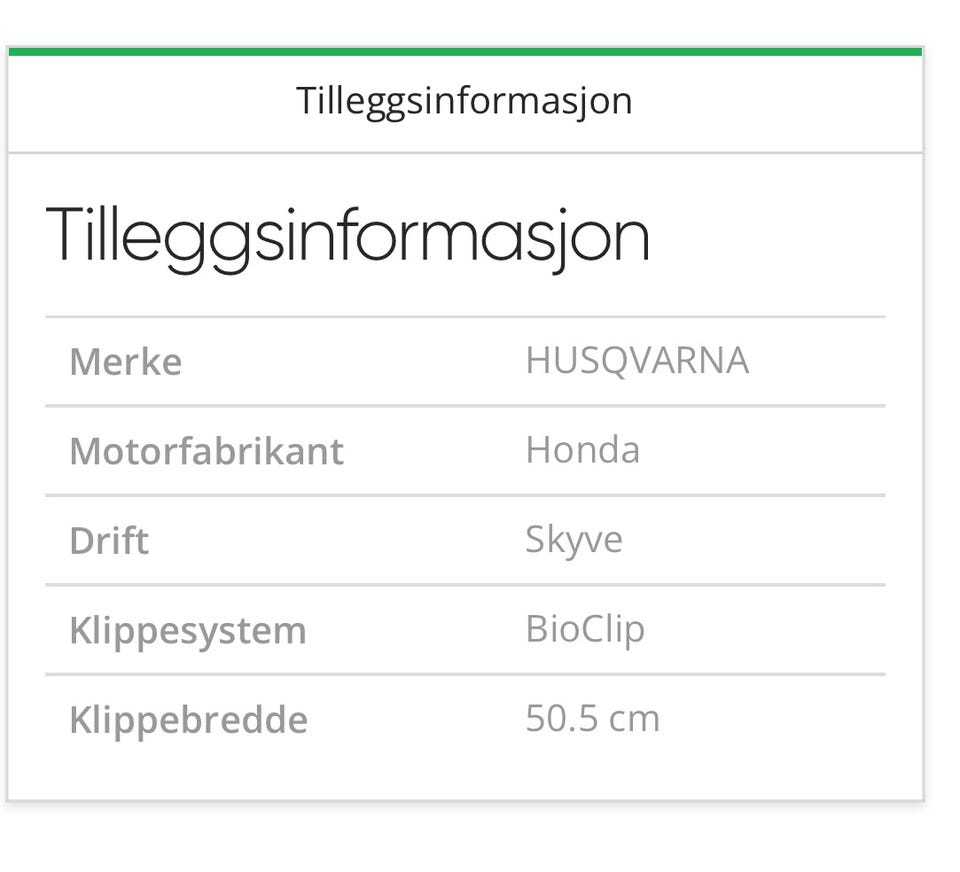Click the Honda value

click(x=582, y=450)
